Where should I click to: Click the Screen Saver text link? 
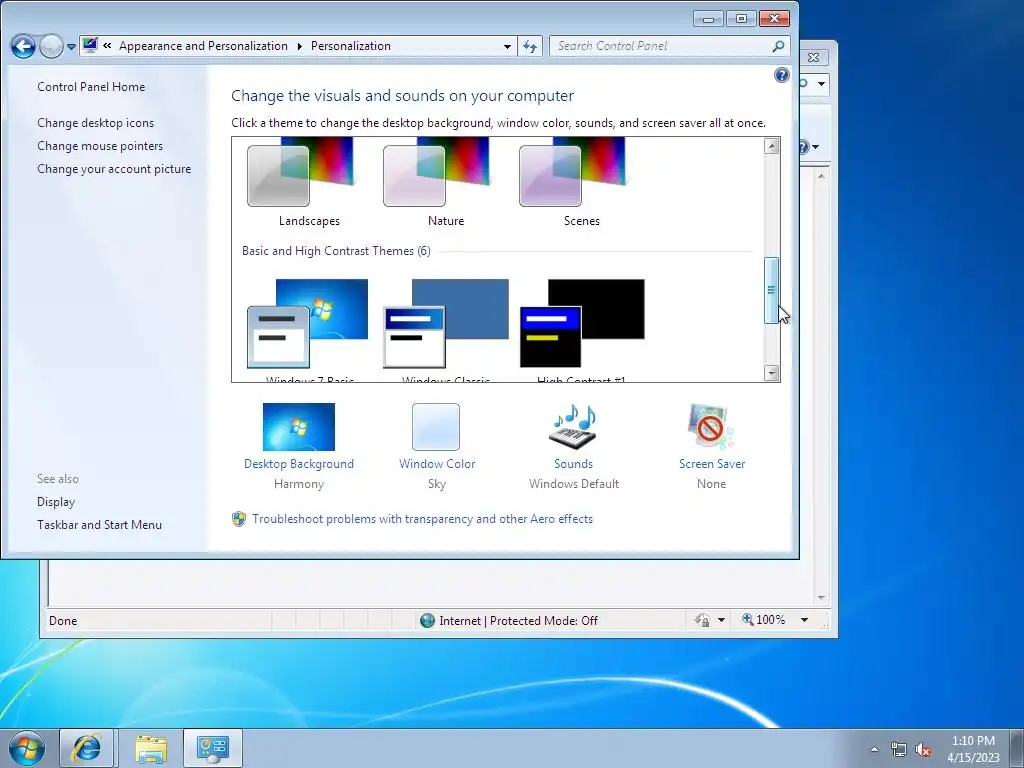click(x=712, y=464)
